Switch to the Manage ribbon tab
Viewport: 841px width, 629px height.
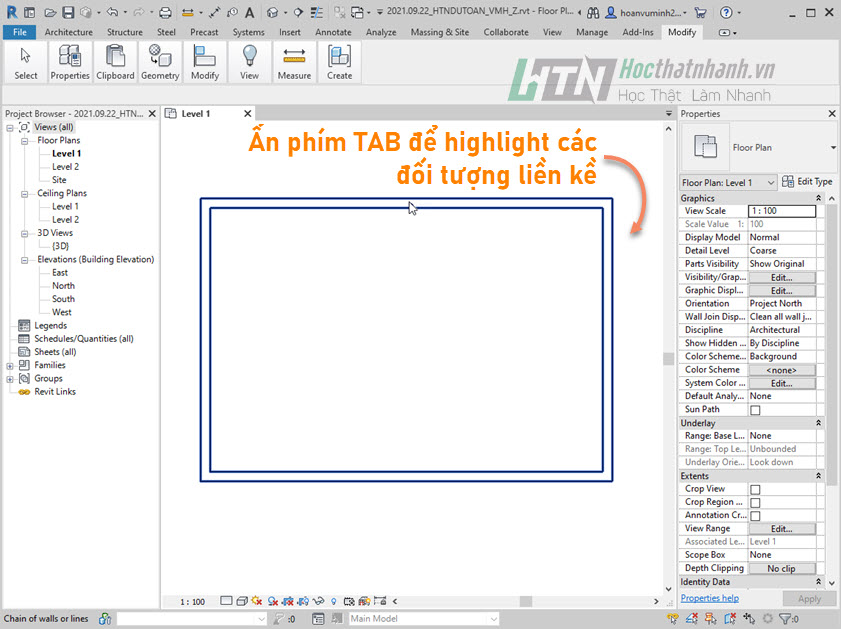(592, 32)
